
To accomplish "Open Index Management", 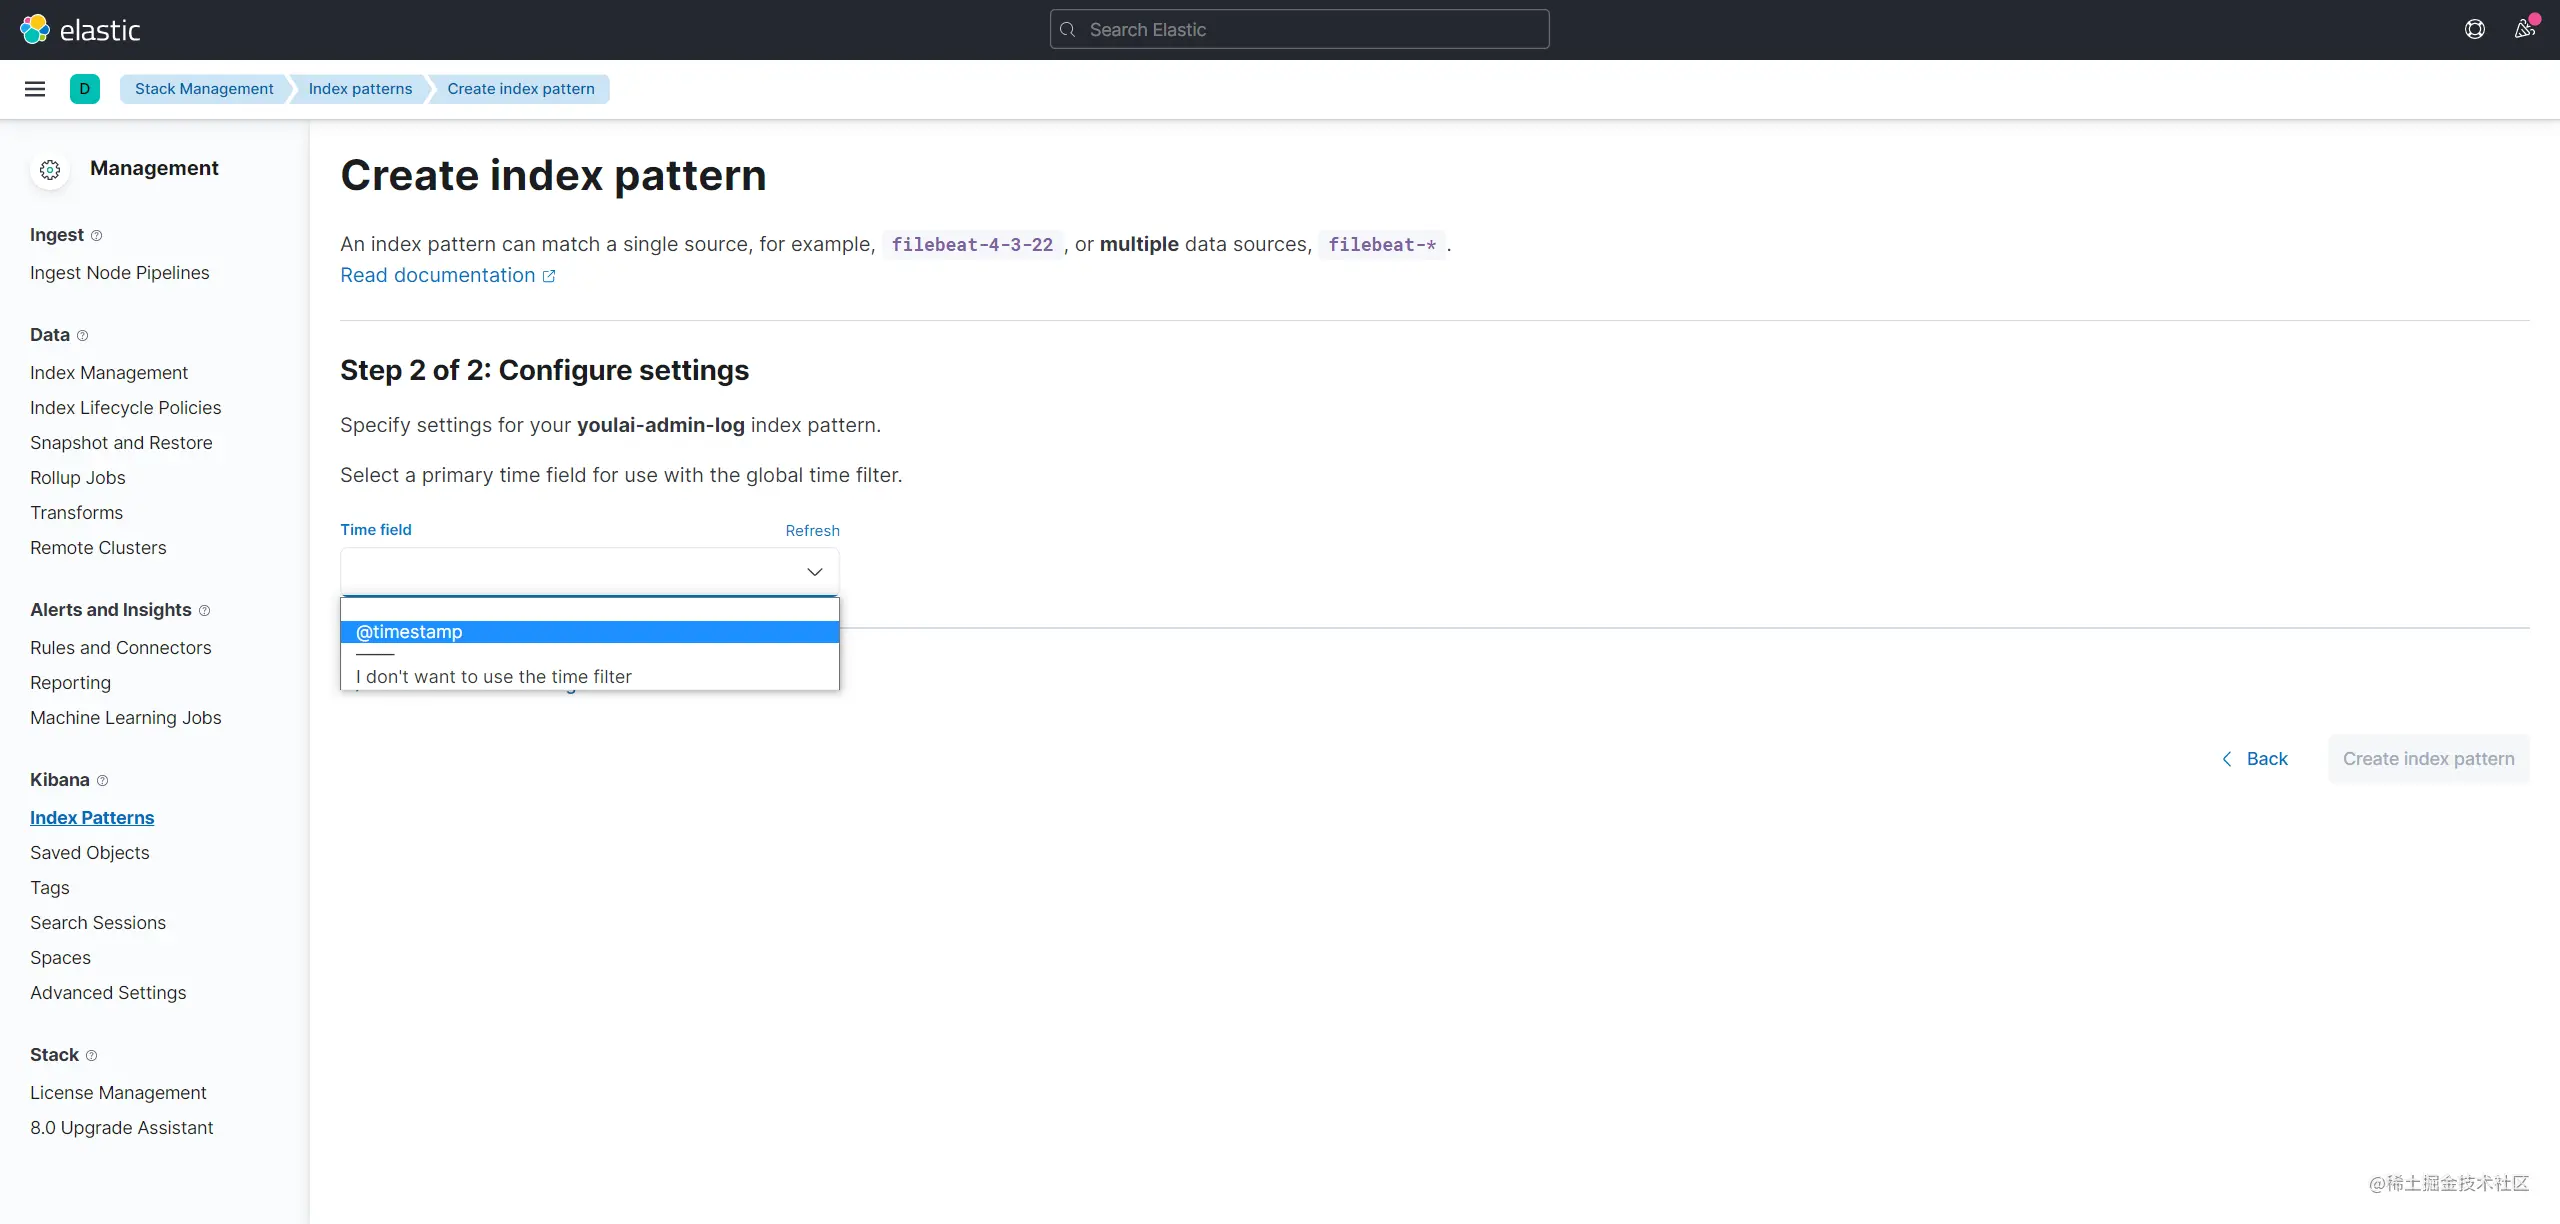I will (x=109, y=373).
